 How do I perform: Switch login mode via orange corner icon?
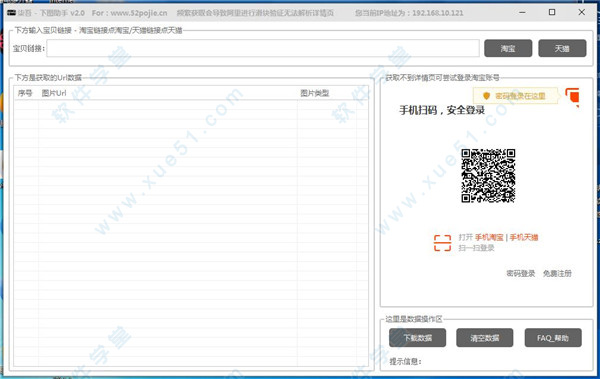[x=572, y=97]
